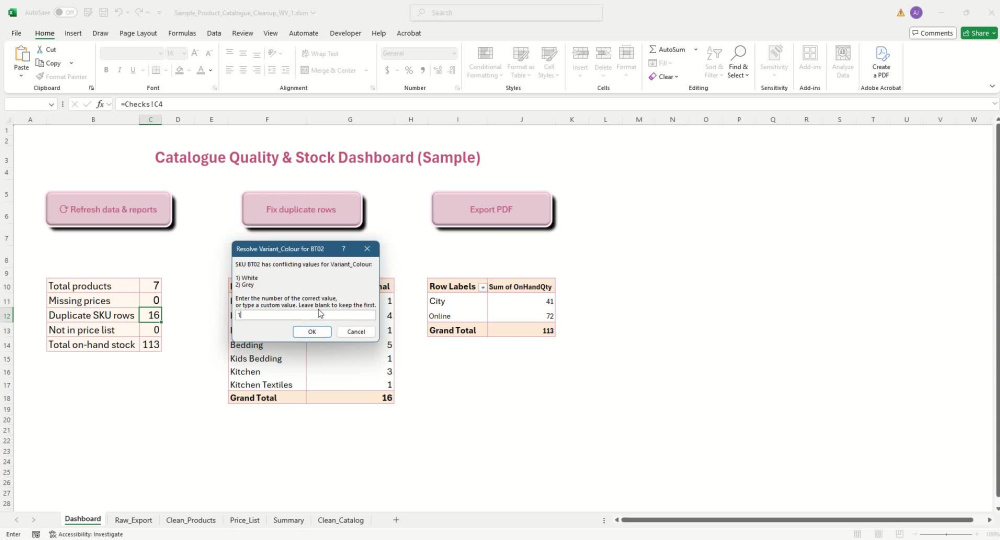This screenshot has width=1000, height=540.
Task: Click the Fill Color bucket icon
Action: click(179, 70)
